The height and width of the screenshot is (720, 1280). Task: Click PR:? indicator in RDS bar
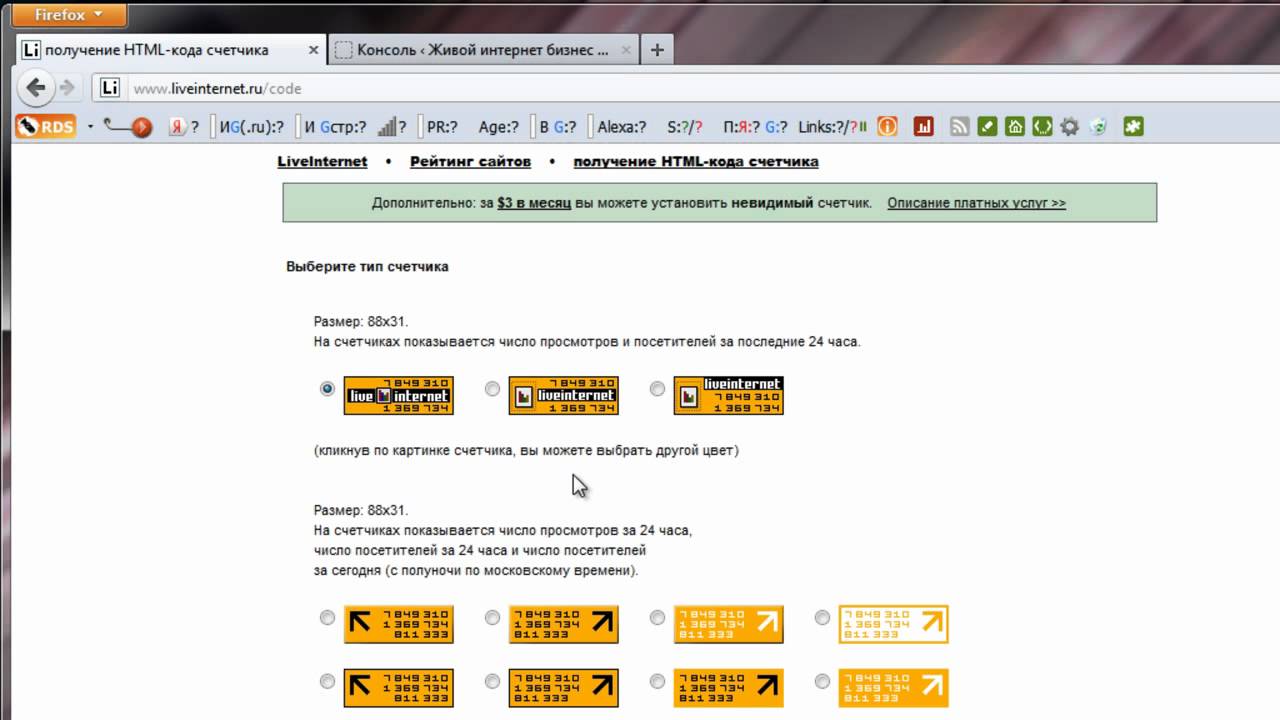442,127
